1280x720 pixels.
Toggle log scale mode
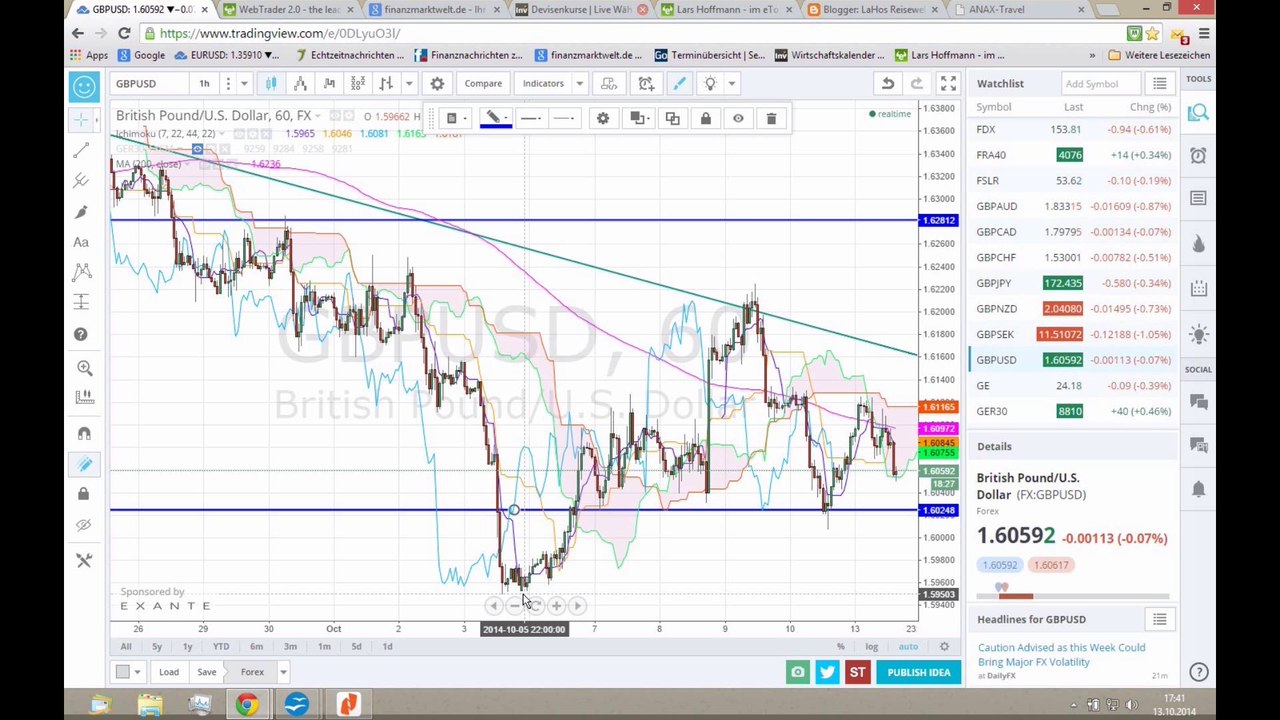[872, 647]
